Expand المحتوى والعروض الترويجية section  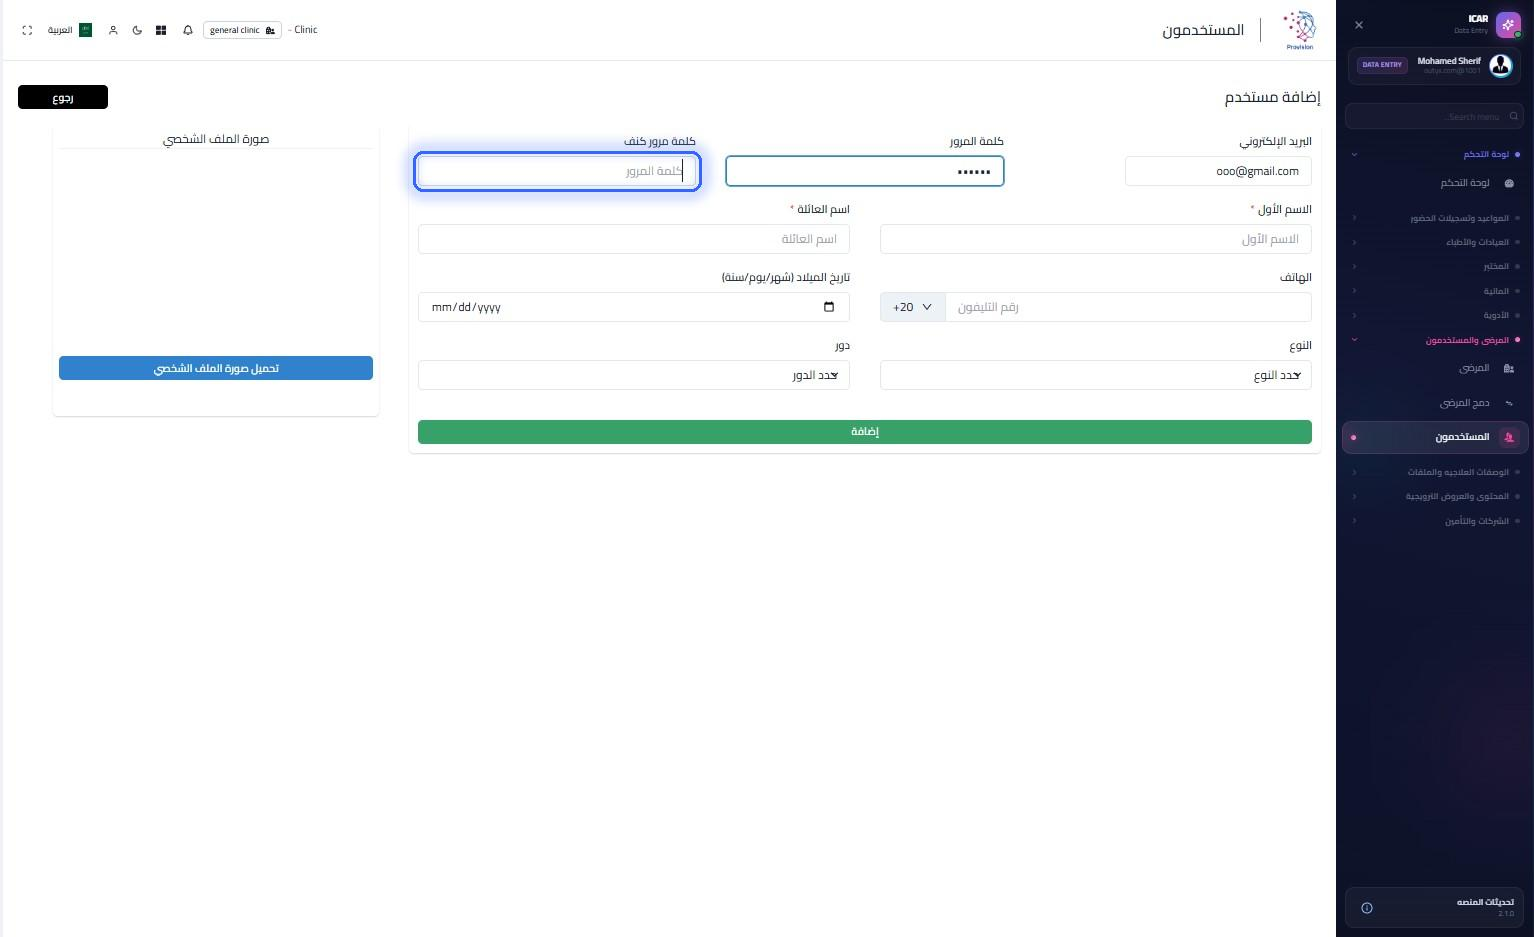coord(1435,496)
